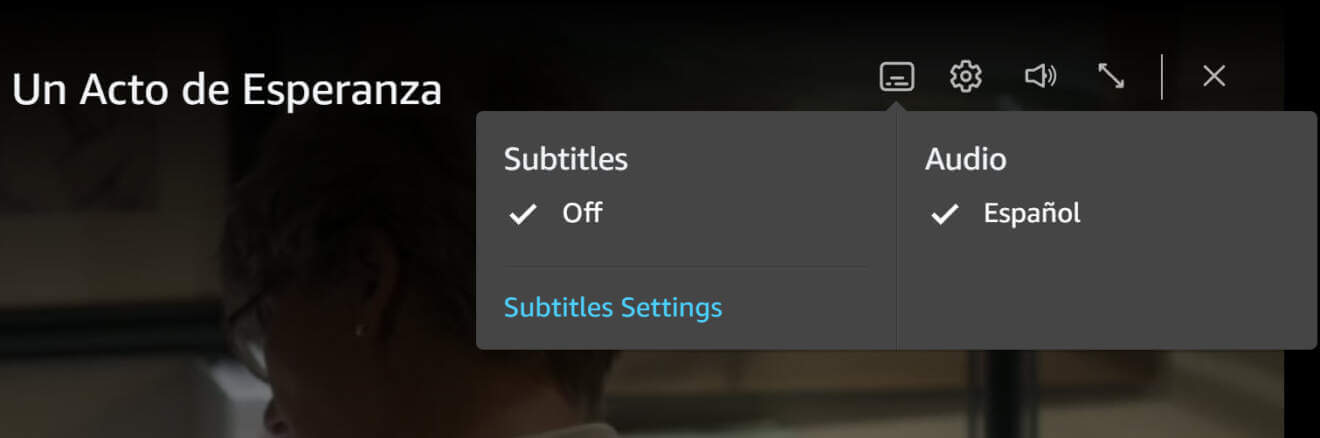Click the vertical separator beside the close button
The image size is (1320, 438).
coord(1162,76)
